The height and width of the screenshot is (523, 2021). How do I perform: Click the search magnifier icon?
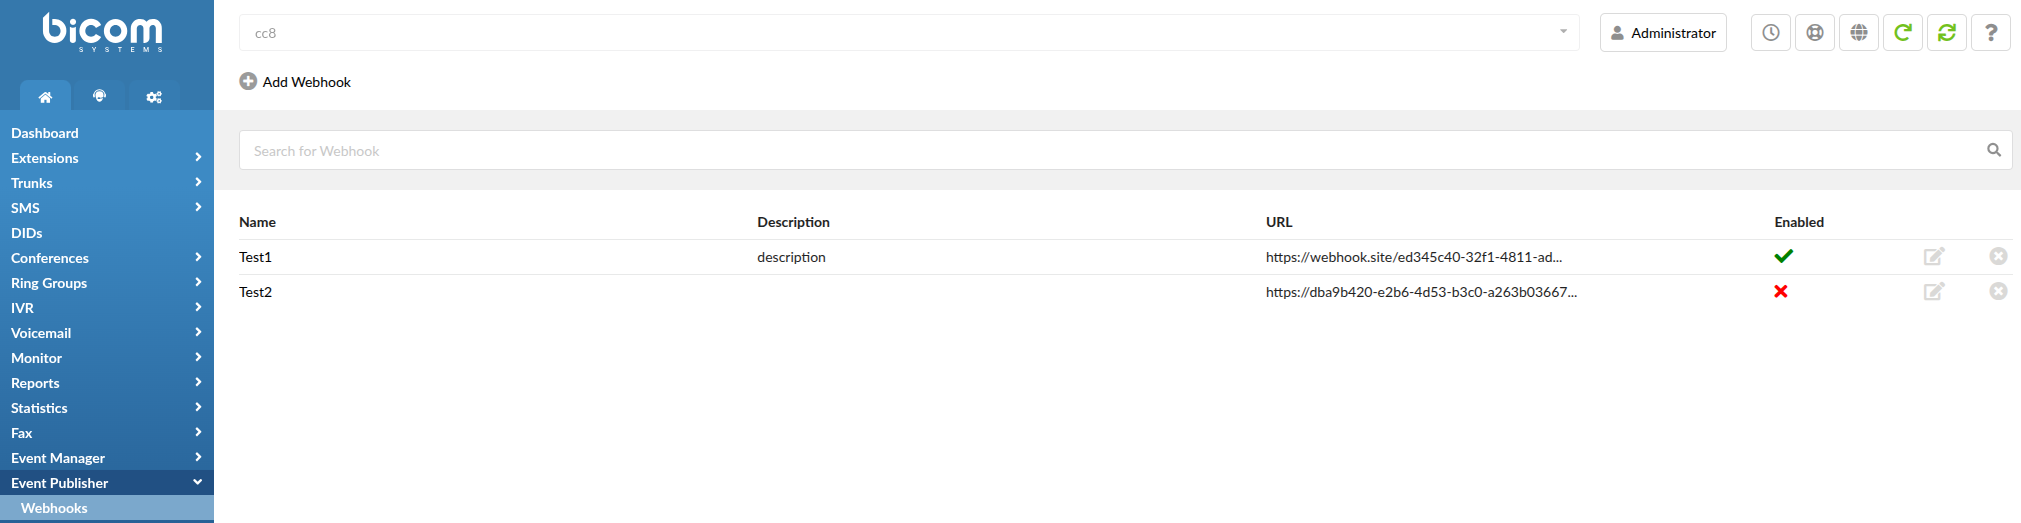point(1993,150)
